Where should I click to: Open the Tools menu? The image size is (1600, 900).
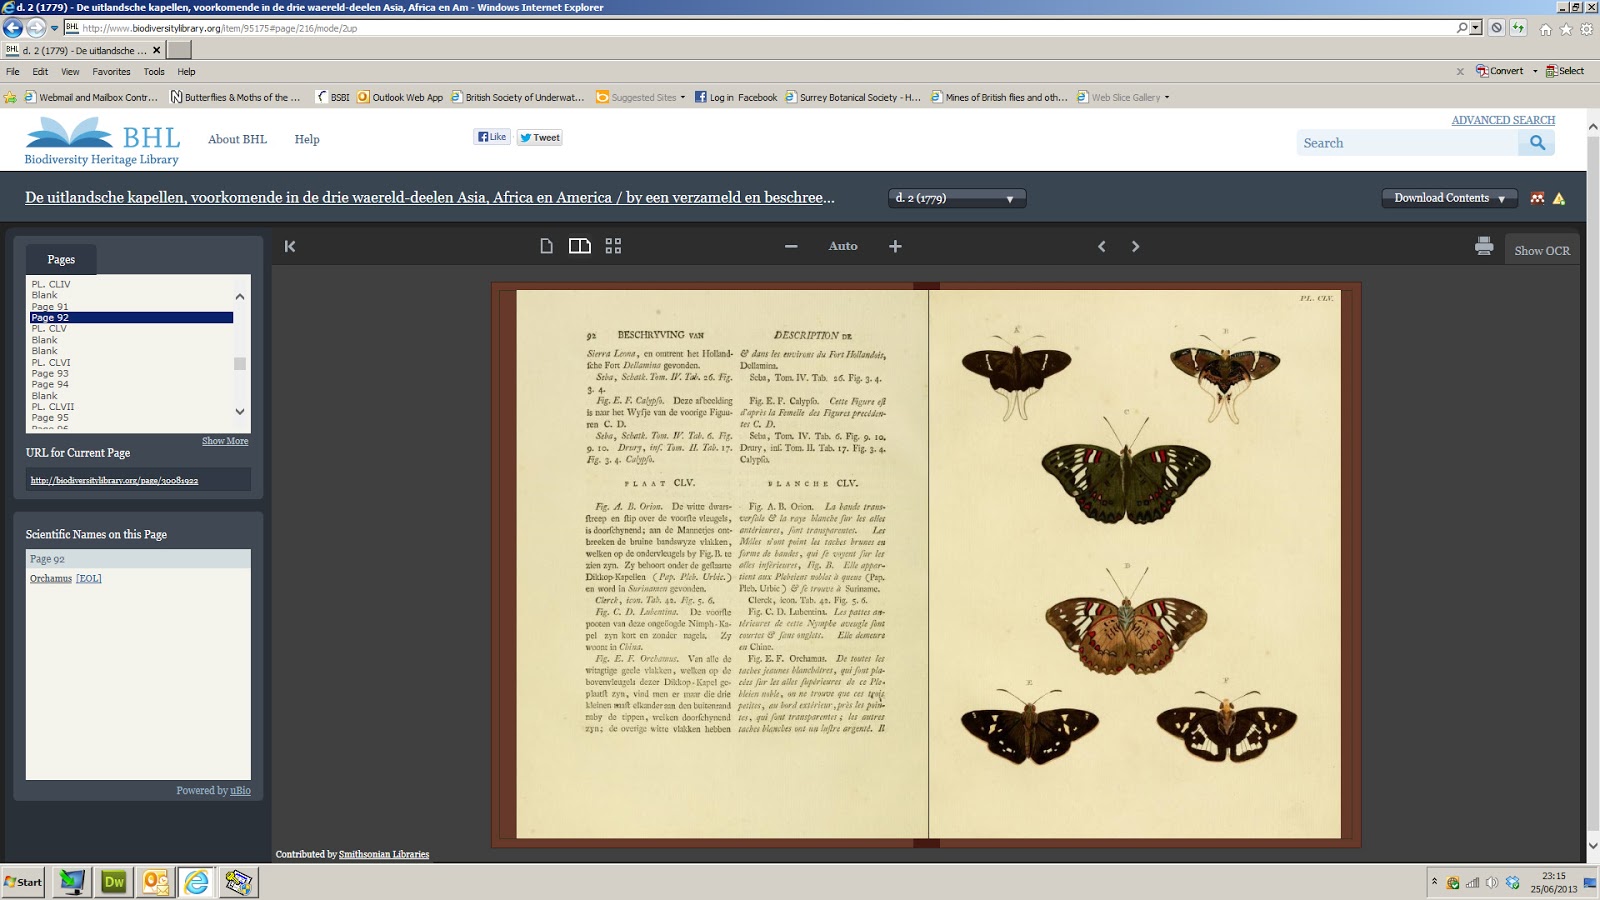pyautogui.click(x=154, y=72)
